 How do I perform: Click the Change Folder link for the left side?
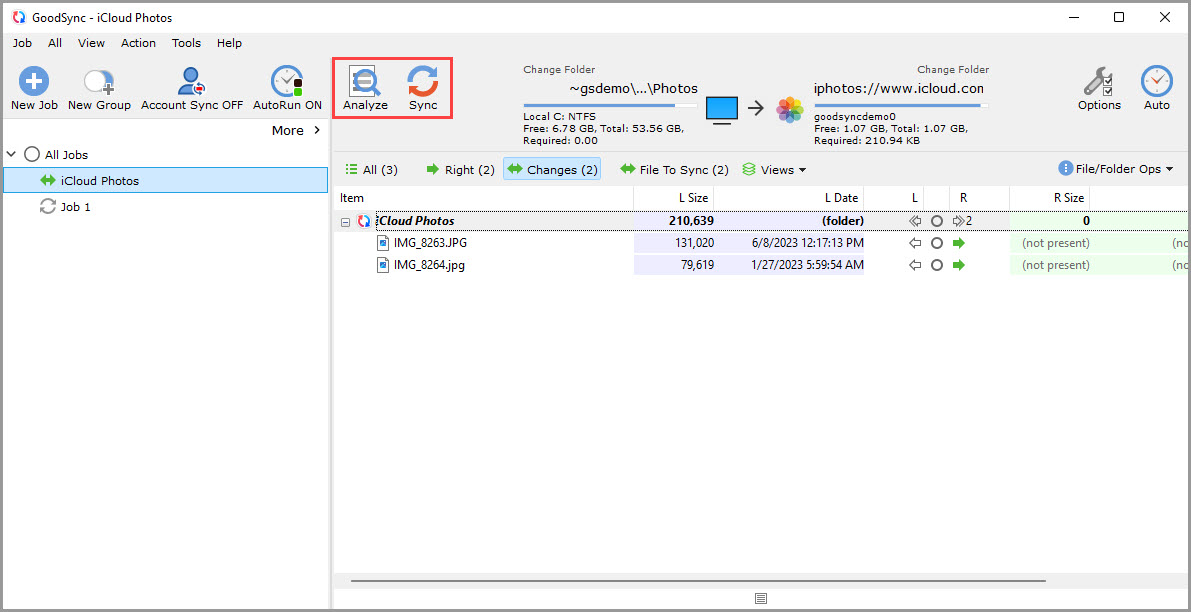pyautogui.click(x=559, y=69)
